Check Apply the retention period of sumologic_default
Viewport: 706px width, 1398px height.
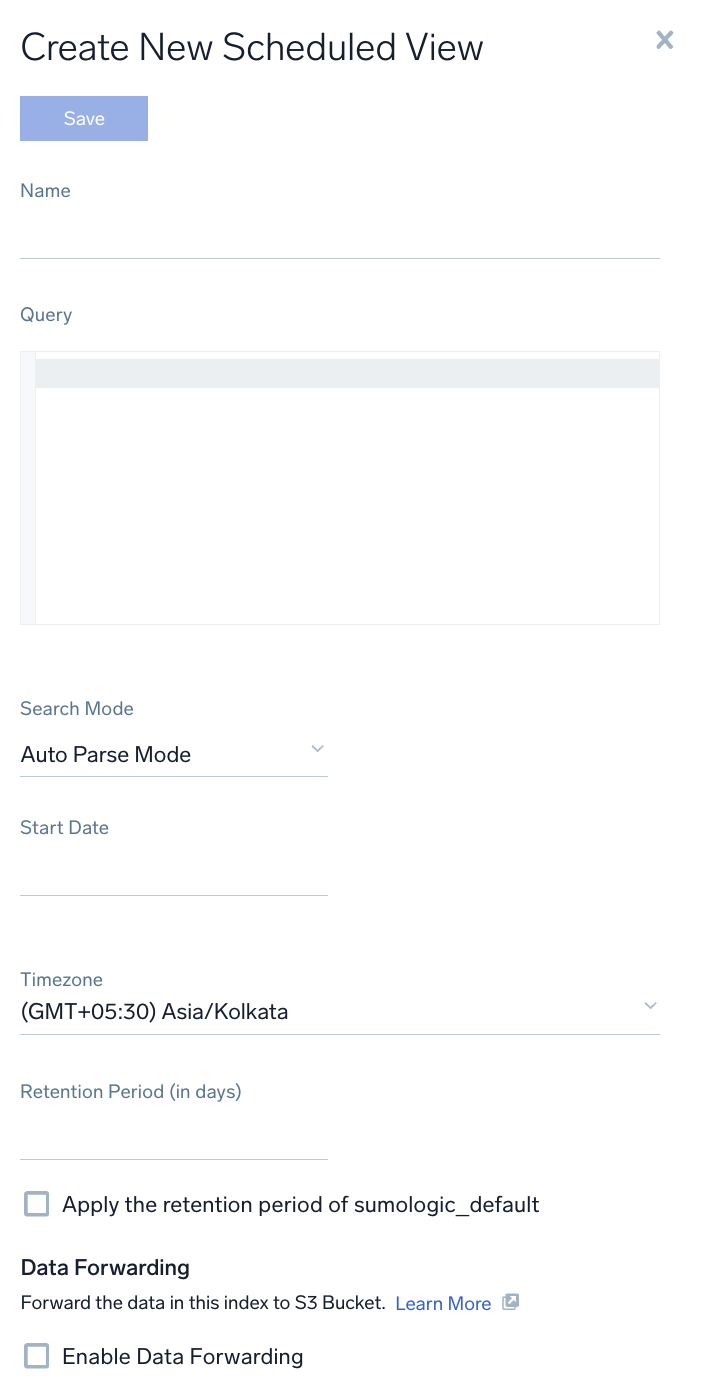(x=36, y=1204)
